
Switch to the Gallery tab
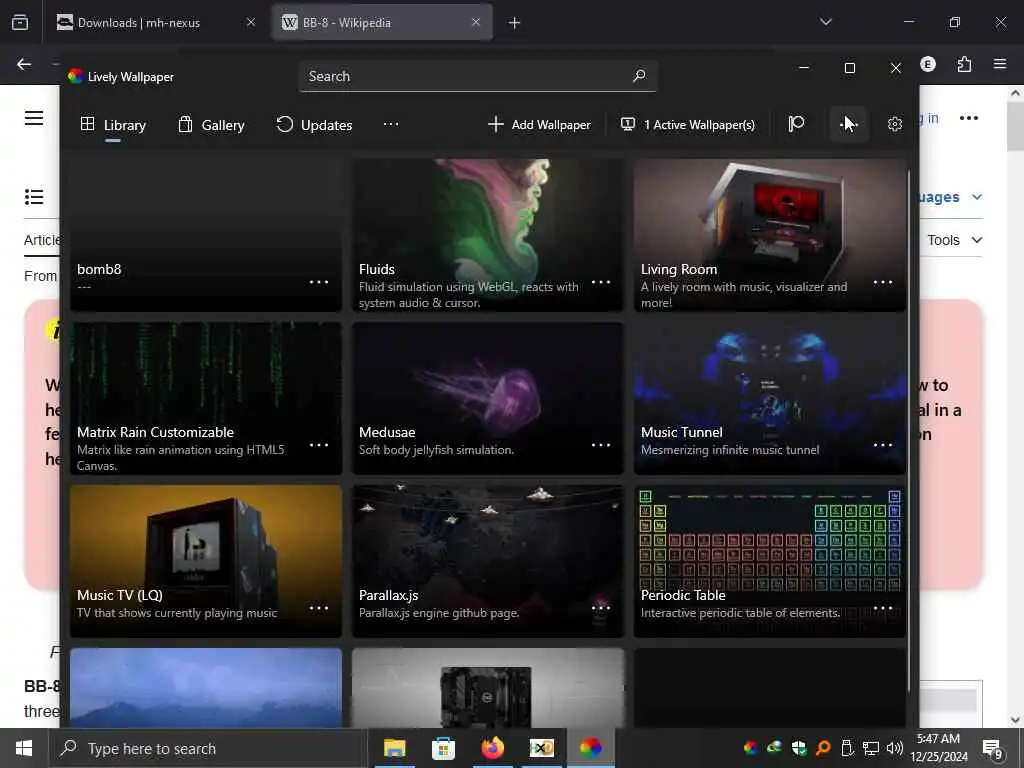211,124
